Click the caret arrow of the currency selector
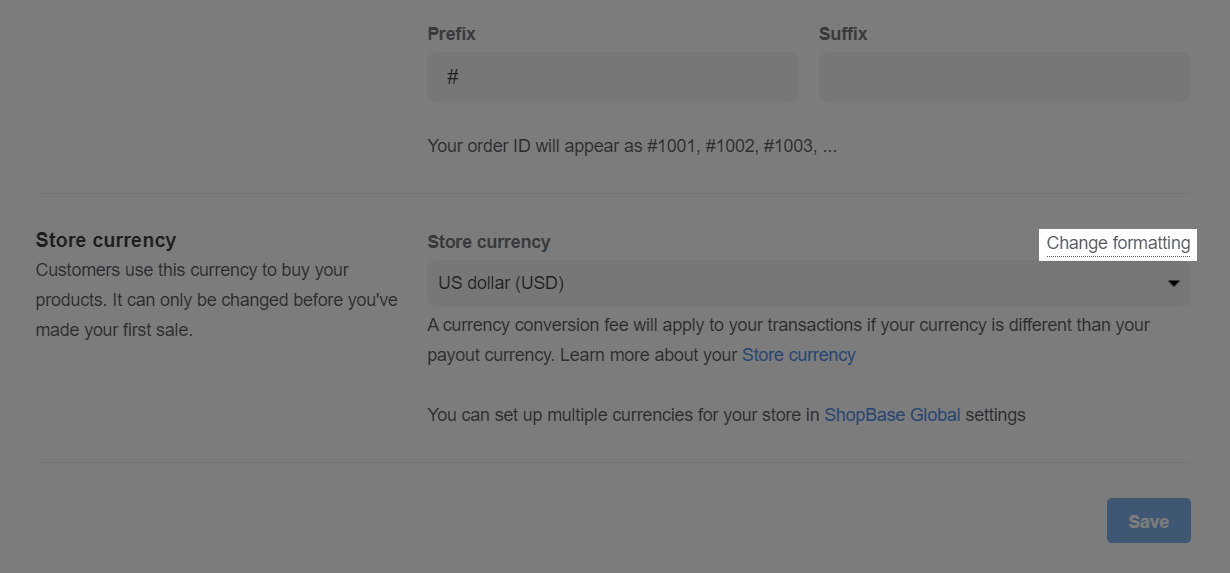Viewport: 1230px width, 573px height. [1173, 284]
